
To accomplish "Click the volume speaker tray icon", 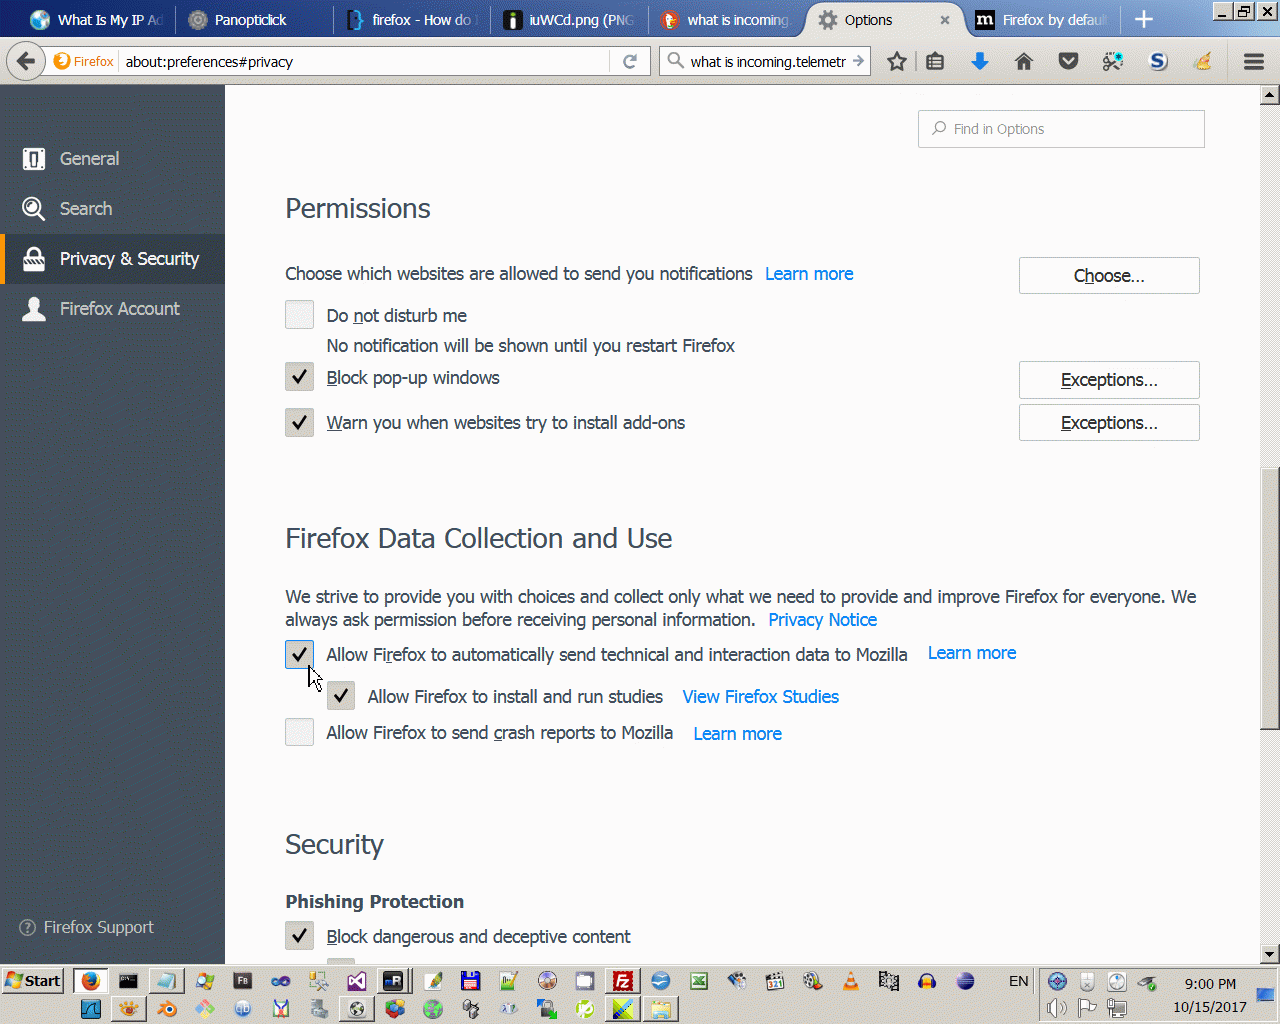I will [x=1056, y=1008].
